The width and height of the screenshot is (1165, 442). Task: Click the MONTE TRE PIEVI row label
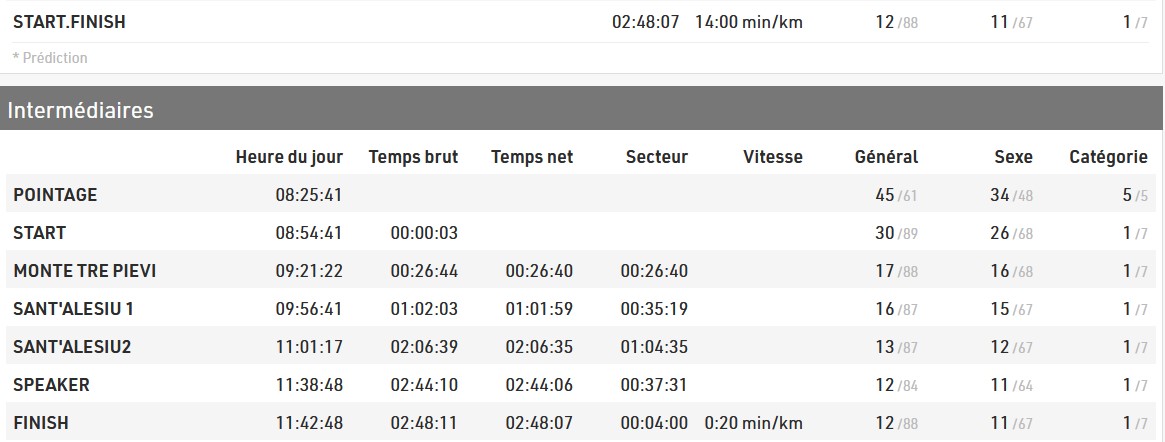point(84,271)
